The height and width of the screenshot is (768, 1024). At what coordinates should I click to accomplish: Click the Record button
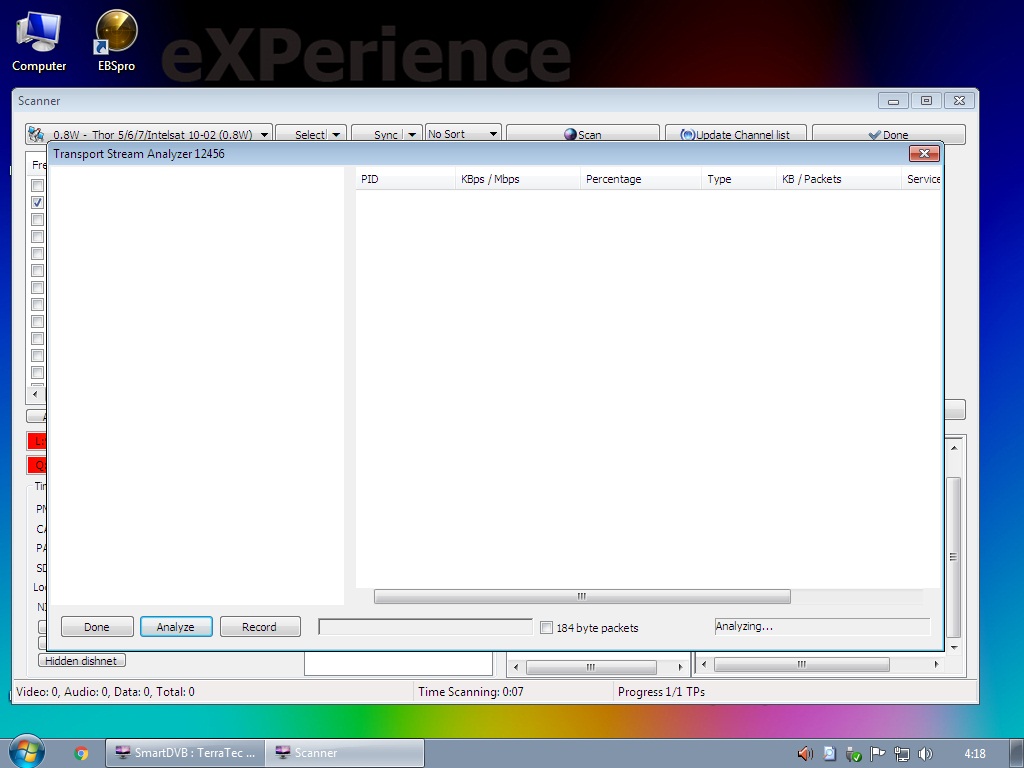(260, 627)
